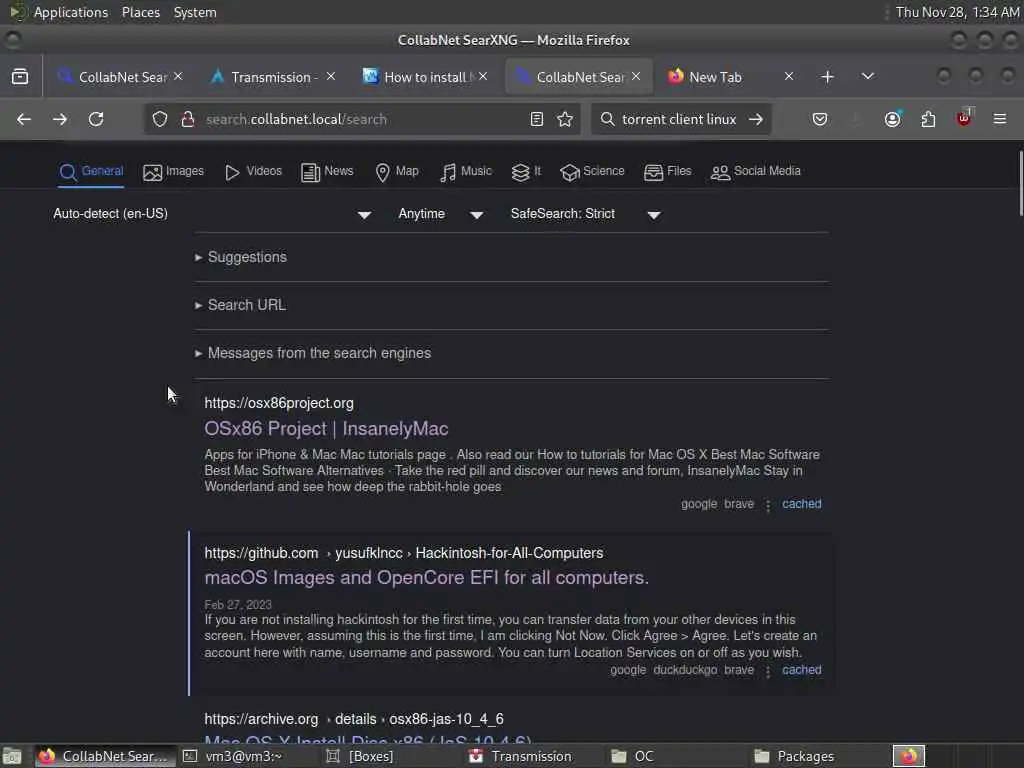Screen dimensions: 1024x768
Task: Click the Firefox back arrow
Action: pos(24,119)
